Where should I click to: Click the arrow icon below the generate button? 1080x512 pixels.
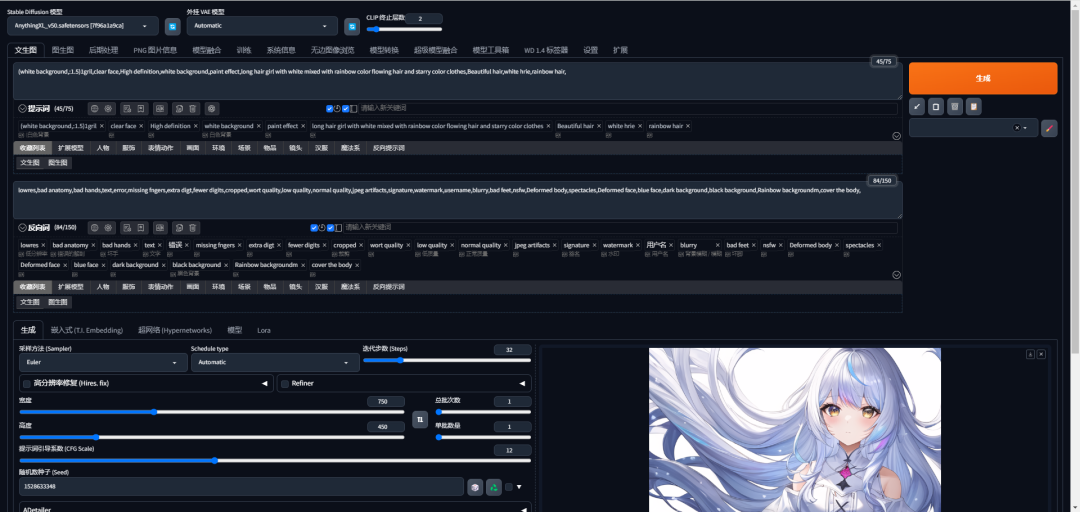[x=917, y=107]
